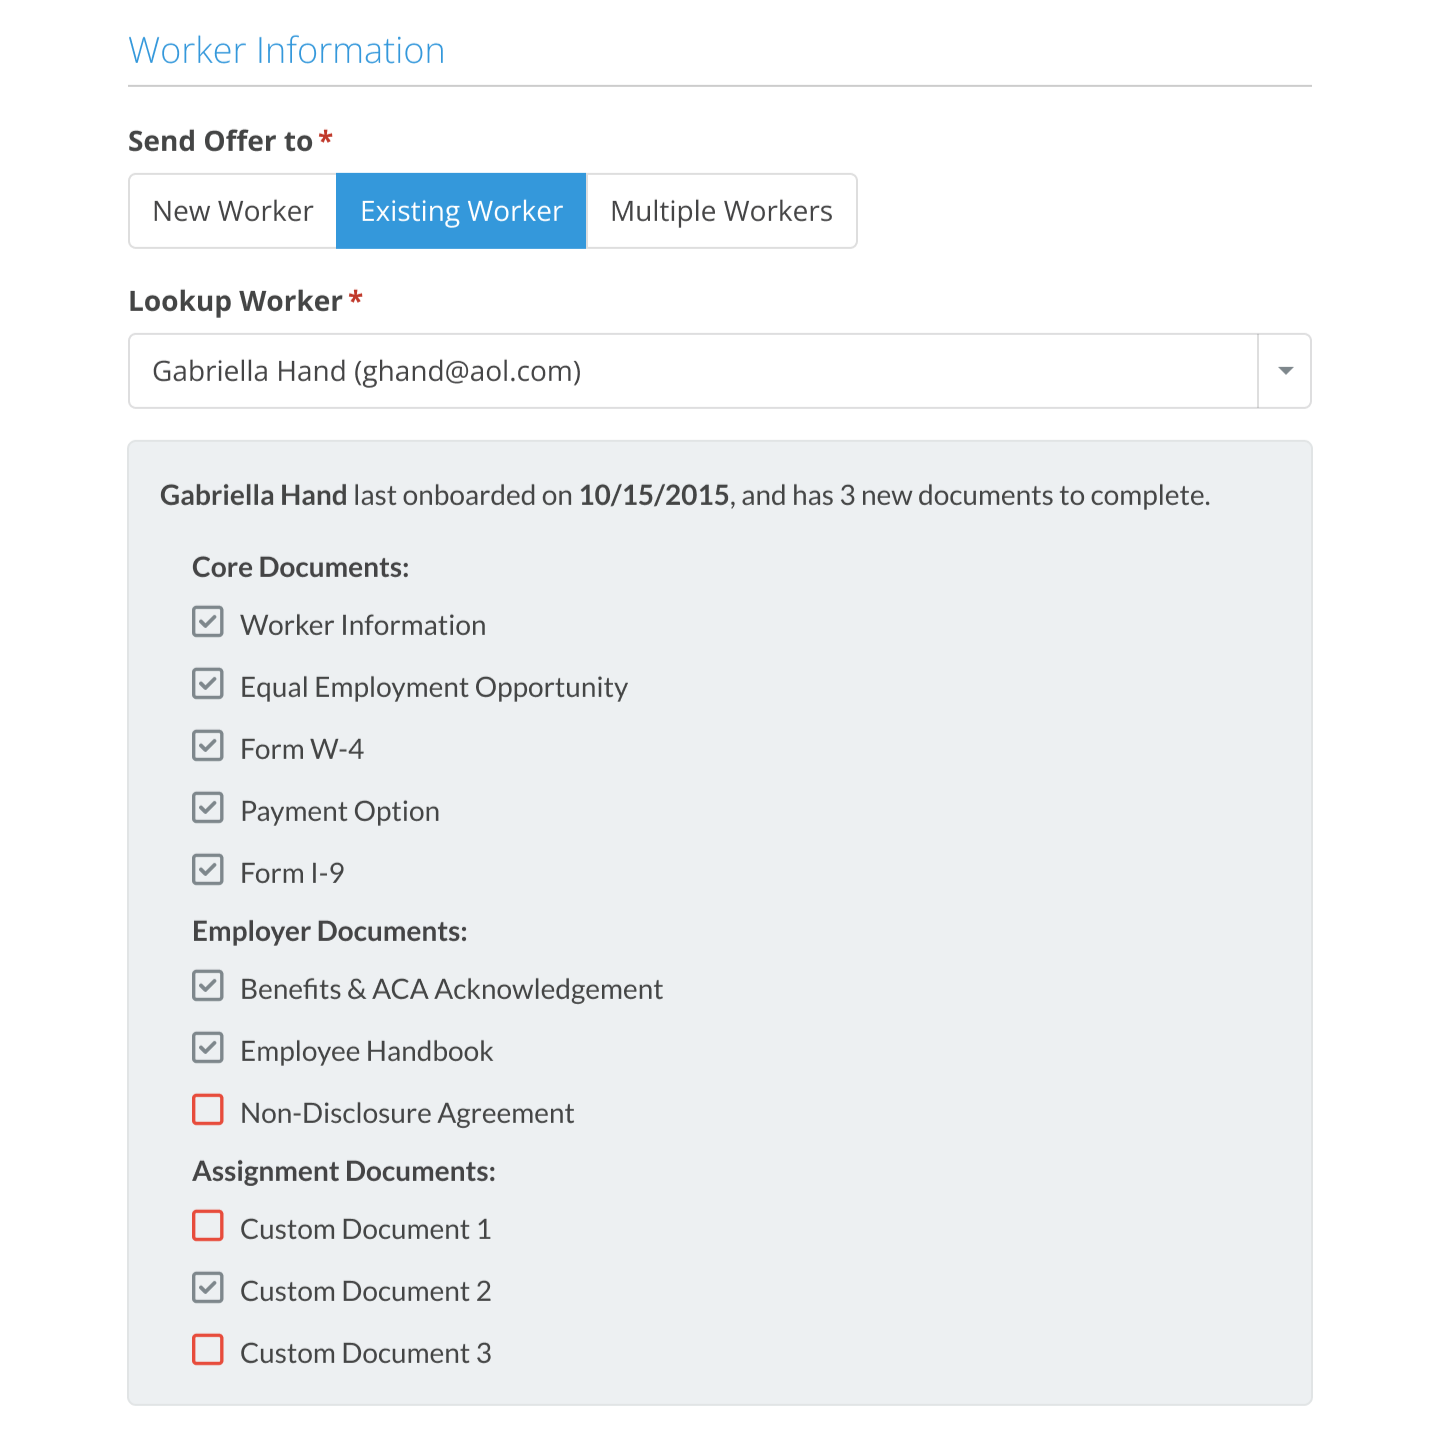The height and width of the screenshot is (1440, 1440).
Task: Uncheck the Form W-4 checkbox
Action: [x=208, y=746]
